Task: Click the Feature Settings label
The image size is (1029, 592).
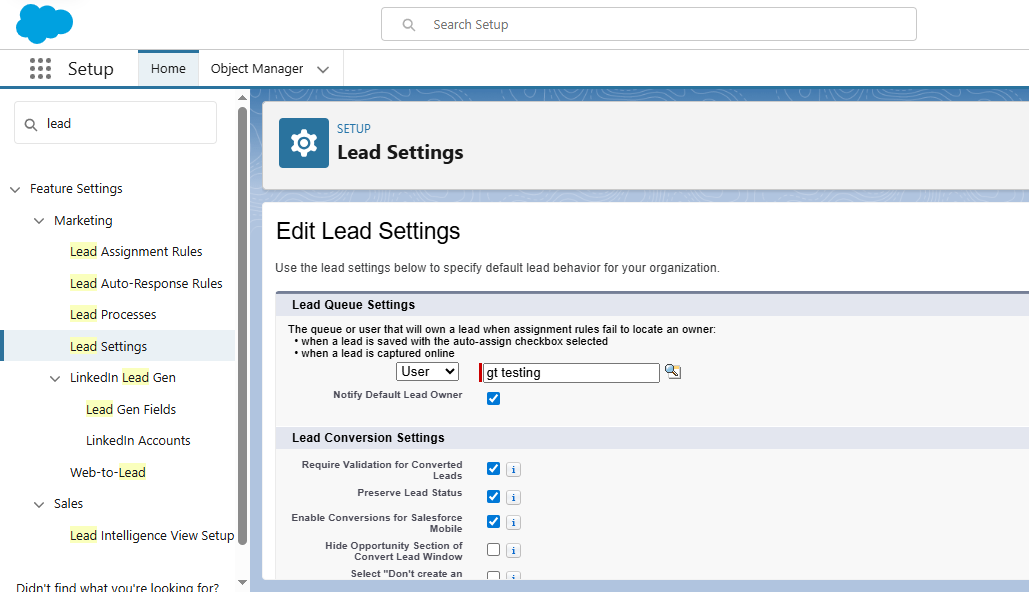Action: (76, 188)
